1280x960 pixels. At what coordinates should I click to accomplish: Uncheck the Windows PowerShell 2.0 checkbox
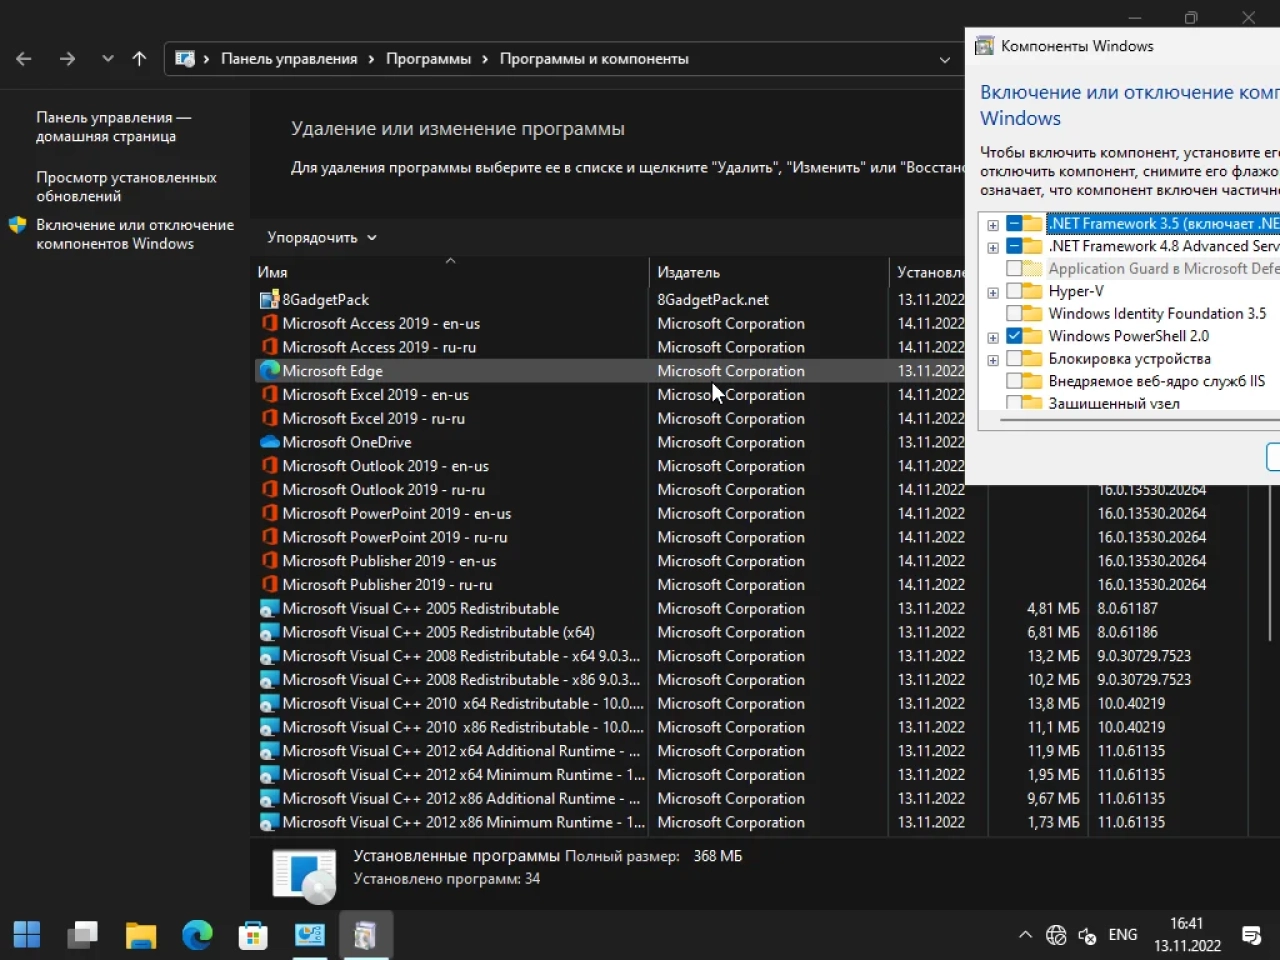click(1014, 336)
